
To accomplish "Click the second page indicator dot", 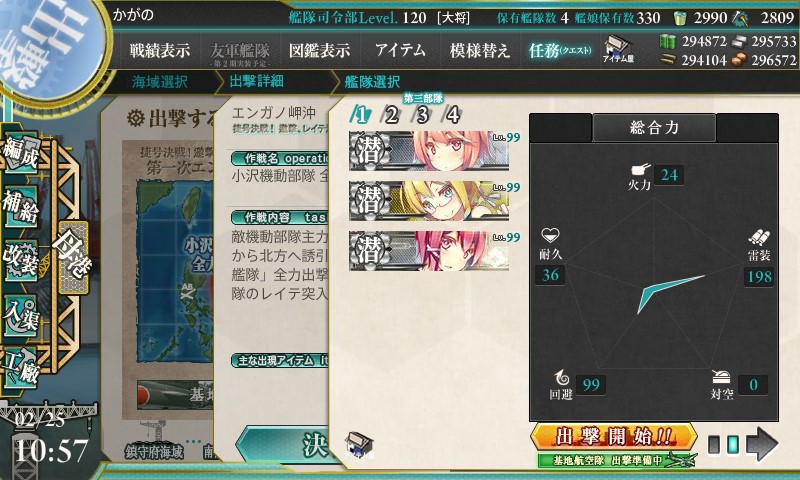I will click(x=732, y=444).
